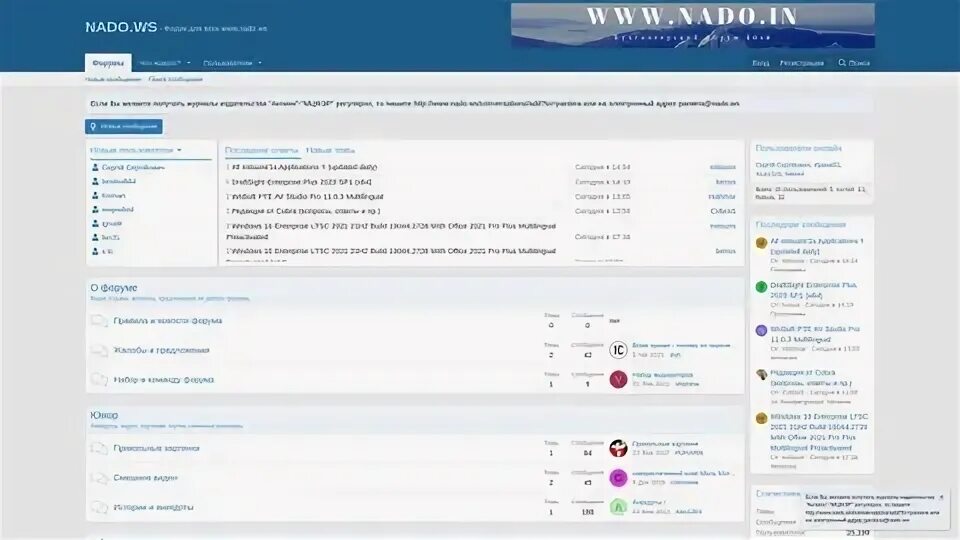Open green avatar in Истории и анекдоты row

coord(618,507)
